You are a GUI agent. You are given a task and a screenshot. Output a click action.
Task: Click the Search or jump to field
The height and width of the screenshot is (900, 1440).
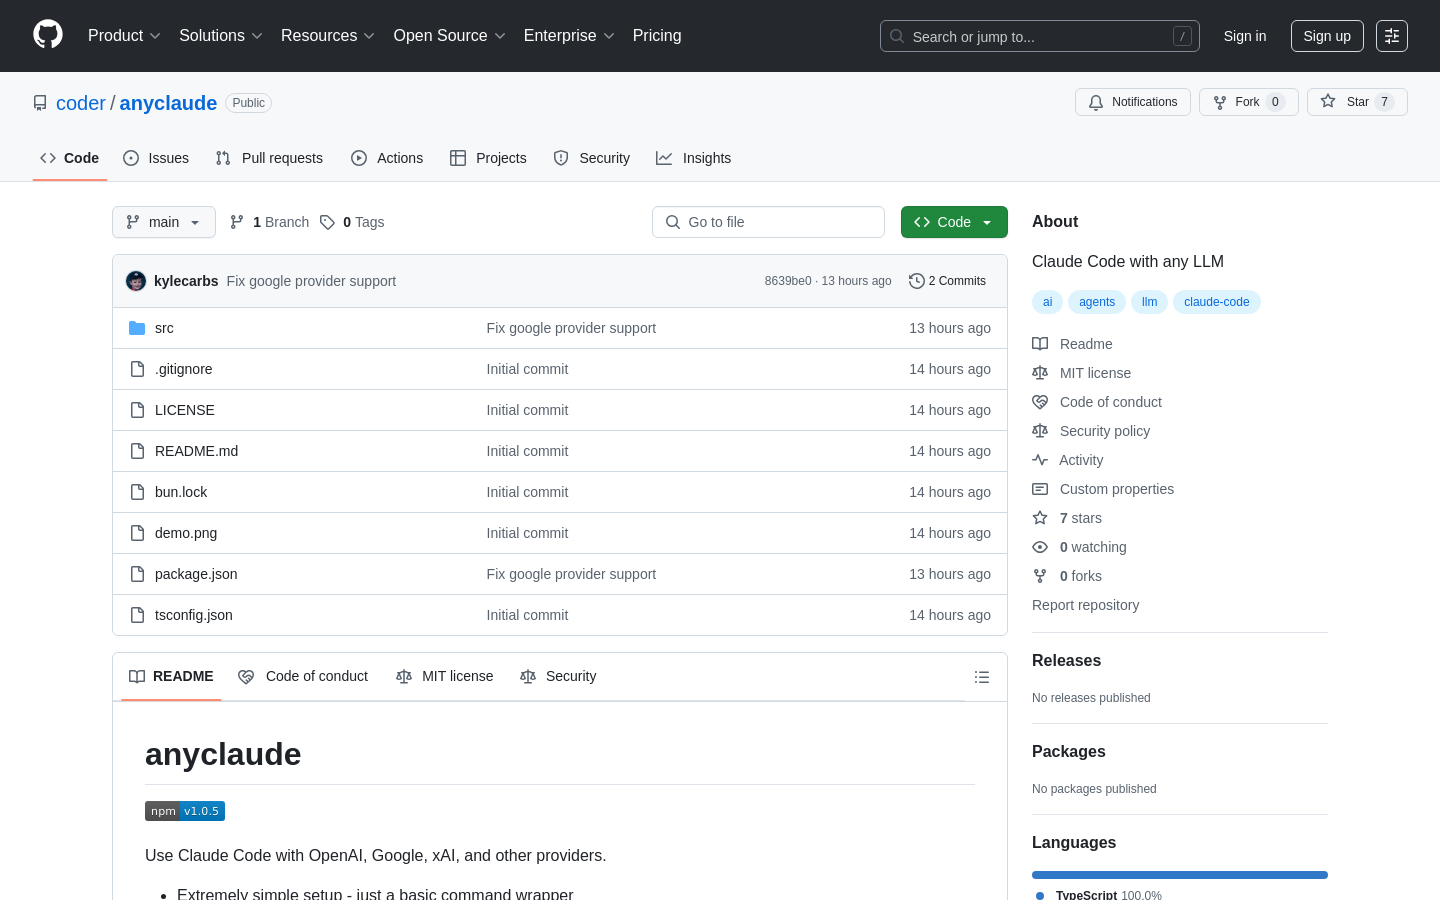pyautogui.click(x=1040, y=36)
